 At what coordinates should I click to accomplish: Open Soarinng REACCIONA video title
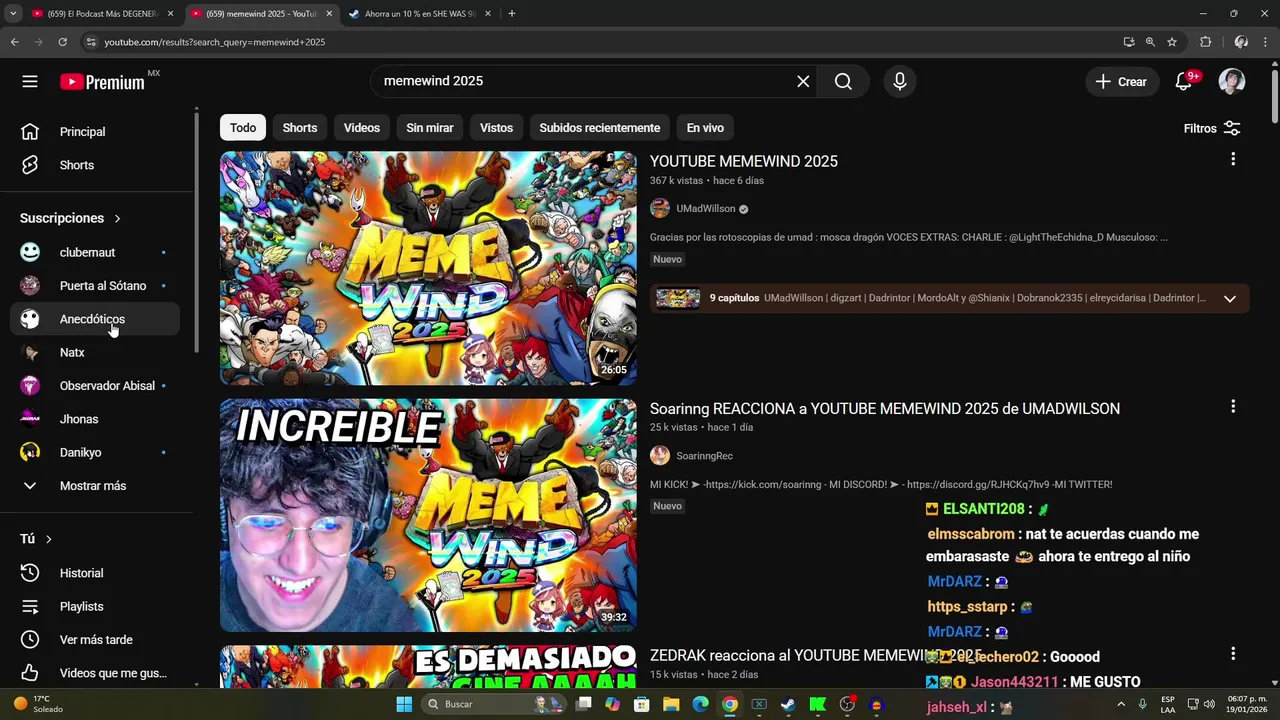pyautogui.click(x=885, y=409)
